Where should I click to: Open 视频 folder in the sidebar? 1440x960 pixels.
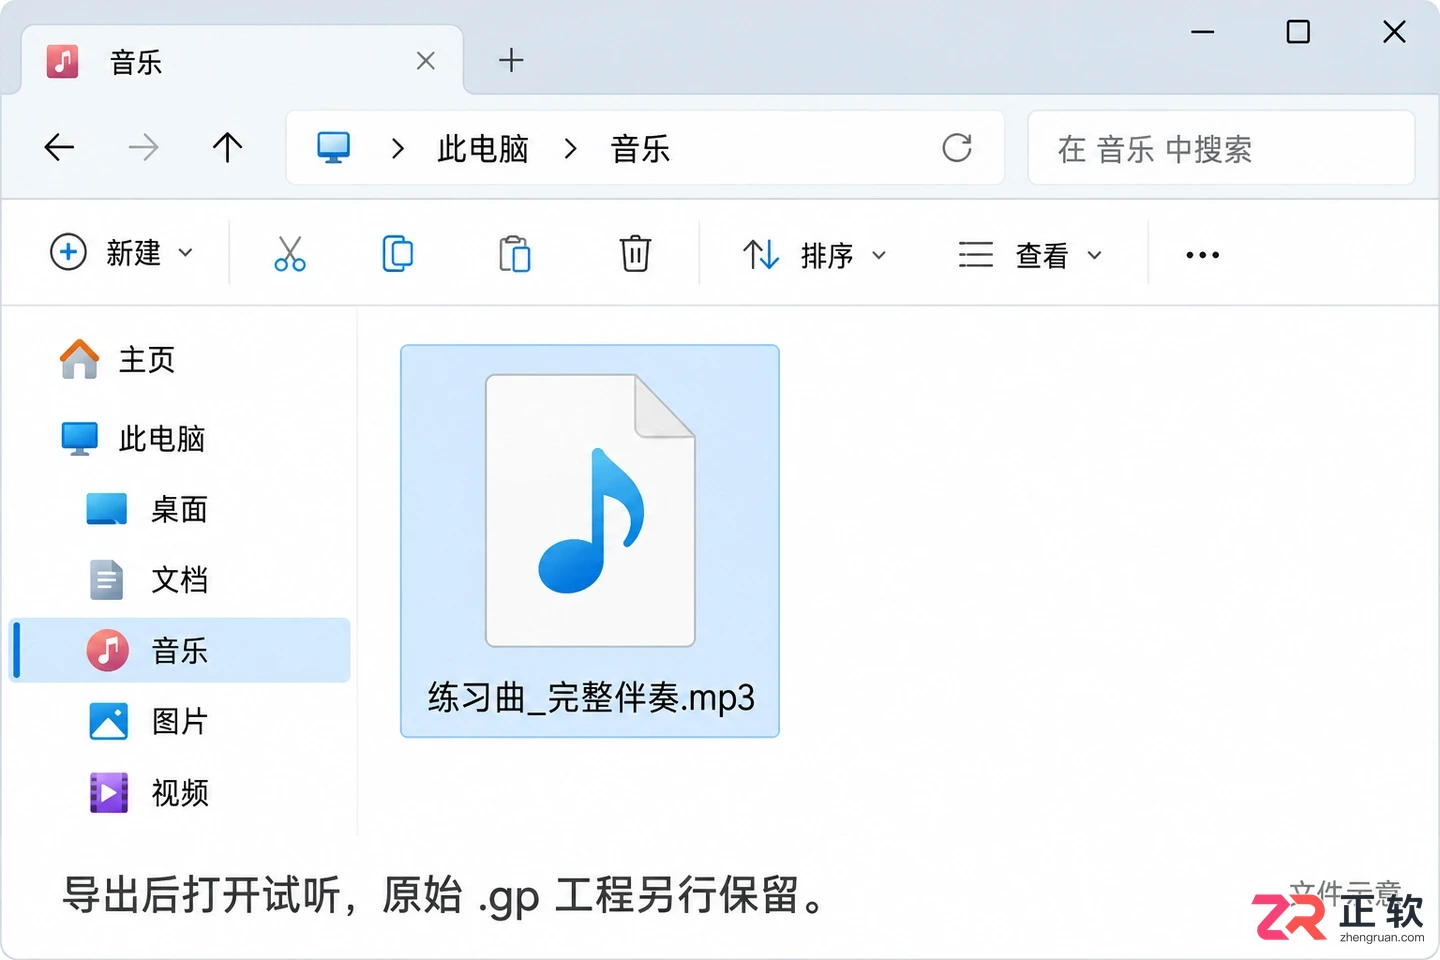point(148,793)
